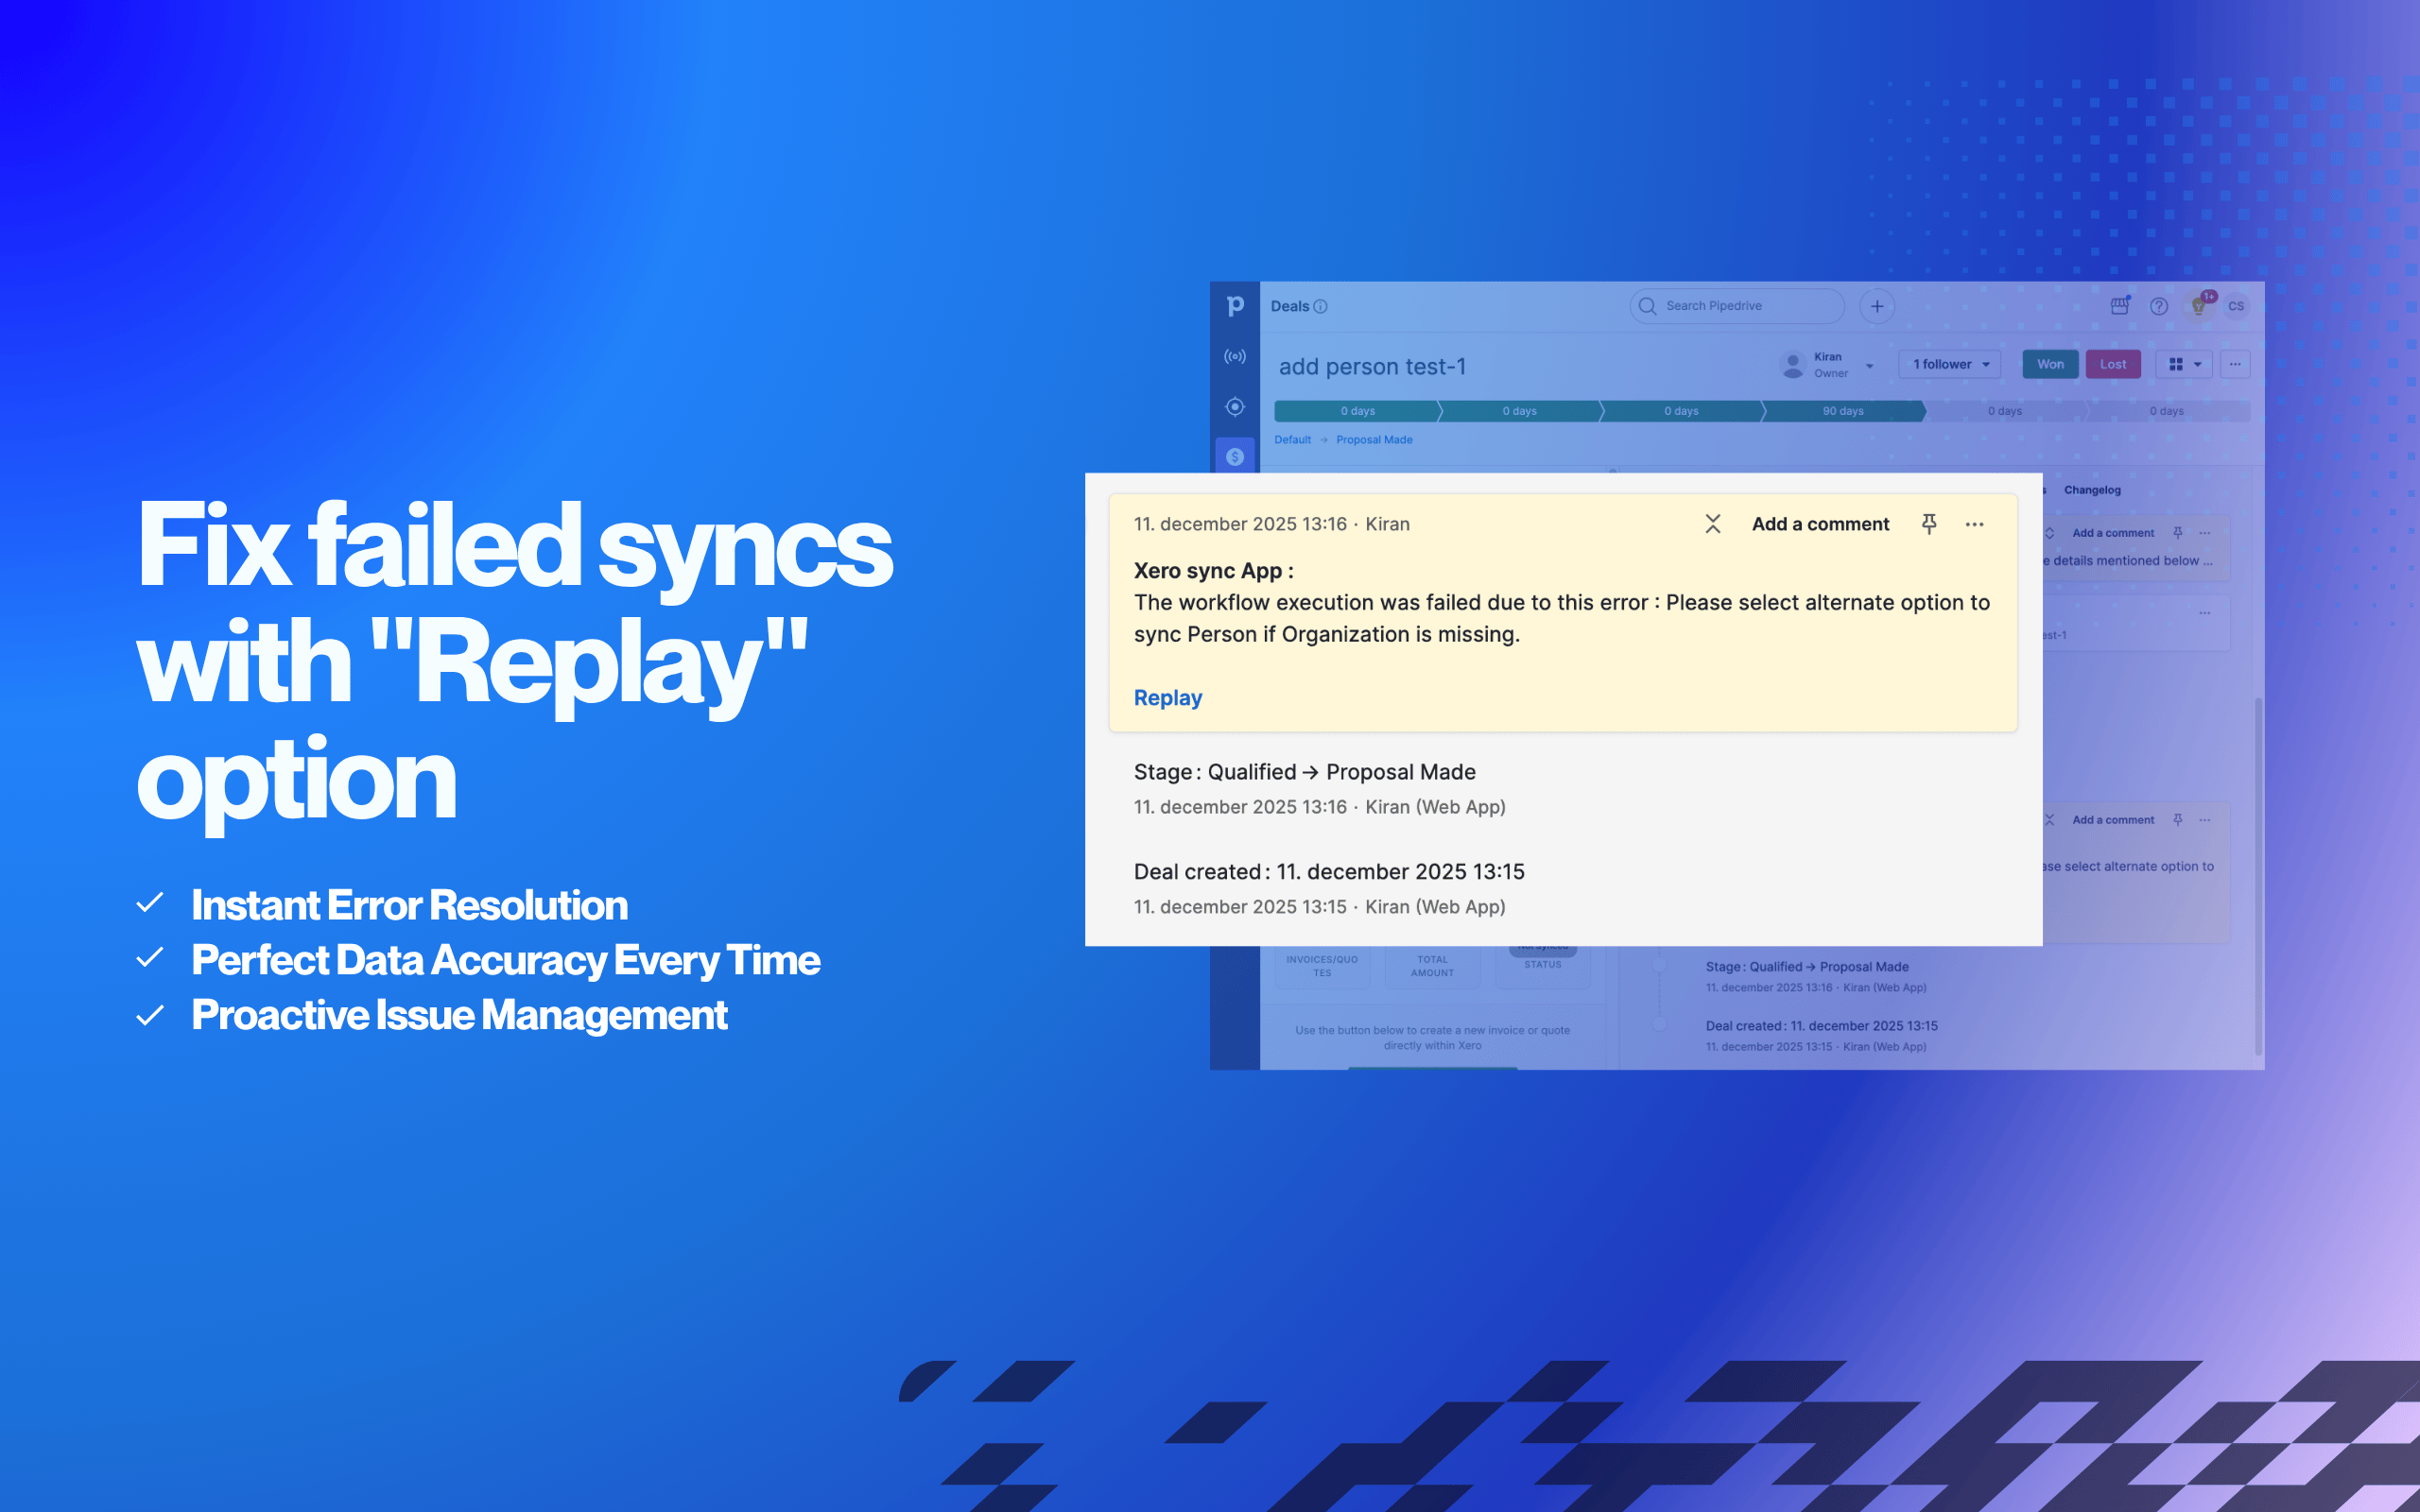The height and width of the screenshot is (1512, 2420).
Task: Click the Pipedrive logo in the sidebar
Action: [x=1235, y=306]
